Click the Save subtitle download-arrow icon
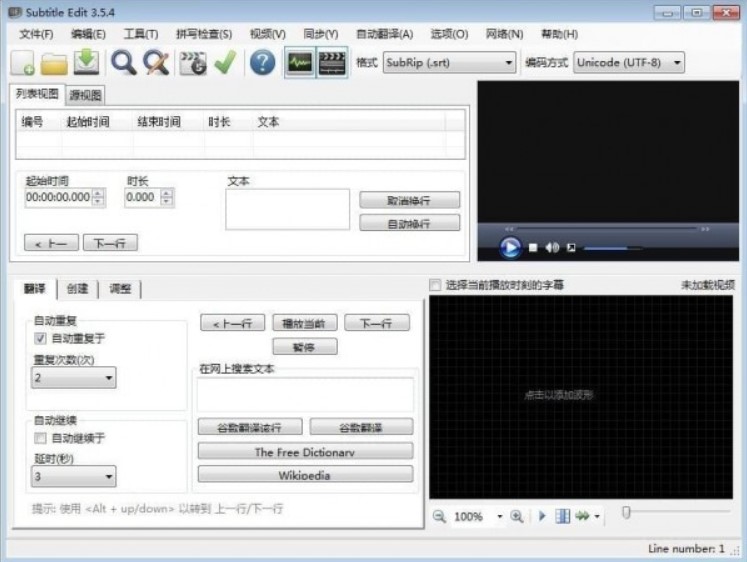This screenshot has width=747, height=562. coord(87,63)
